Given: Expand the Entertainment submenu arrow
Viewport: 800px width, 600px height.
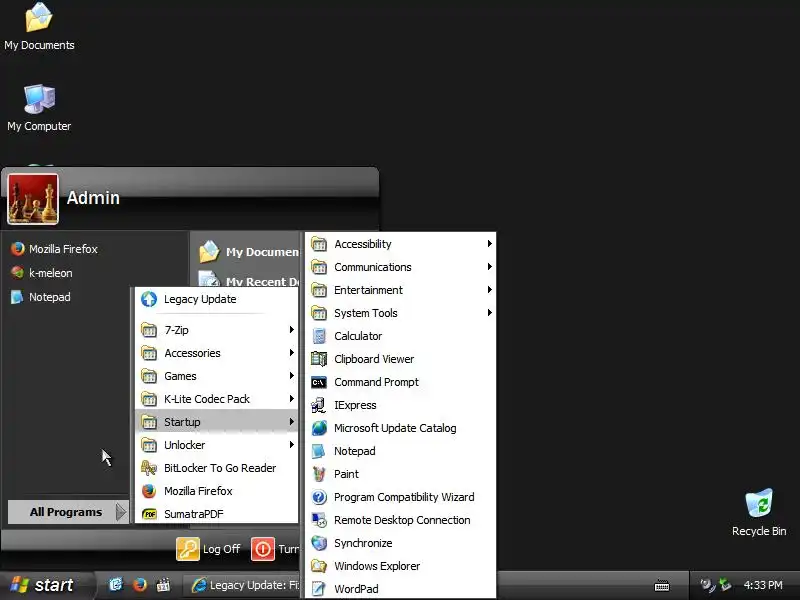Looking at the screenshot, I should click(489, 290).
